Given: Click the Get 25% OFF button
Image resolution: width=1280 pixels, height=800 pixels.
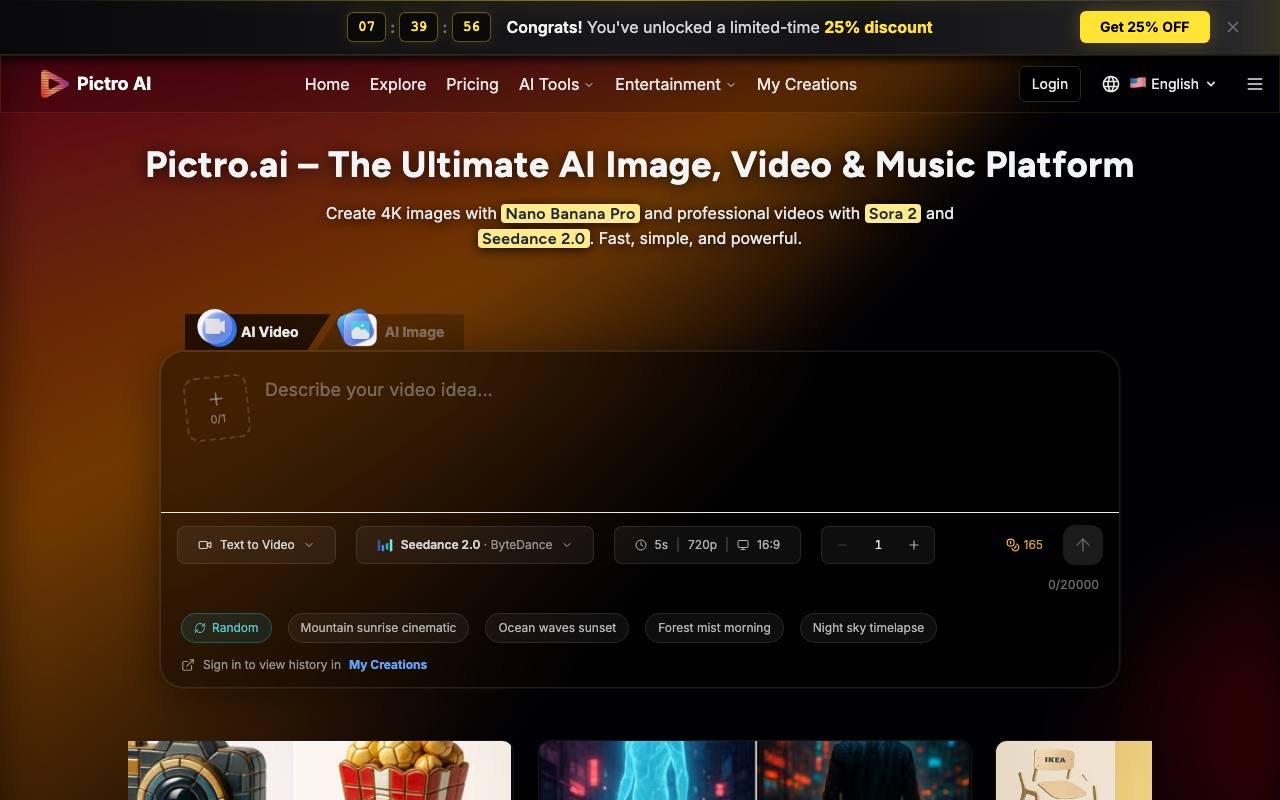Looking at the screenshot, I should 1145,27.
